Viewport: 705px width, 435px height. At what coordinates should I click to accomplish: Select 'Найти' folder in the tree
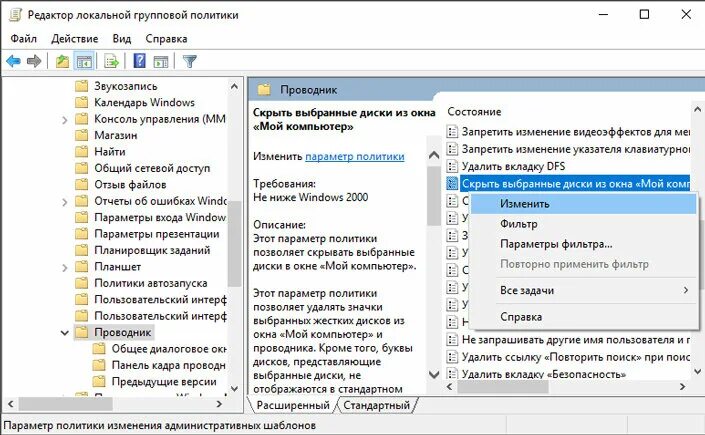click(x=110, y=152)
